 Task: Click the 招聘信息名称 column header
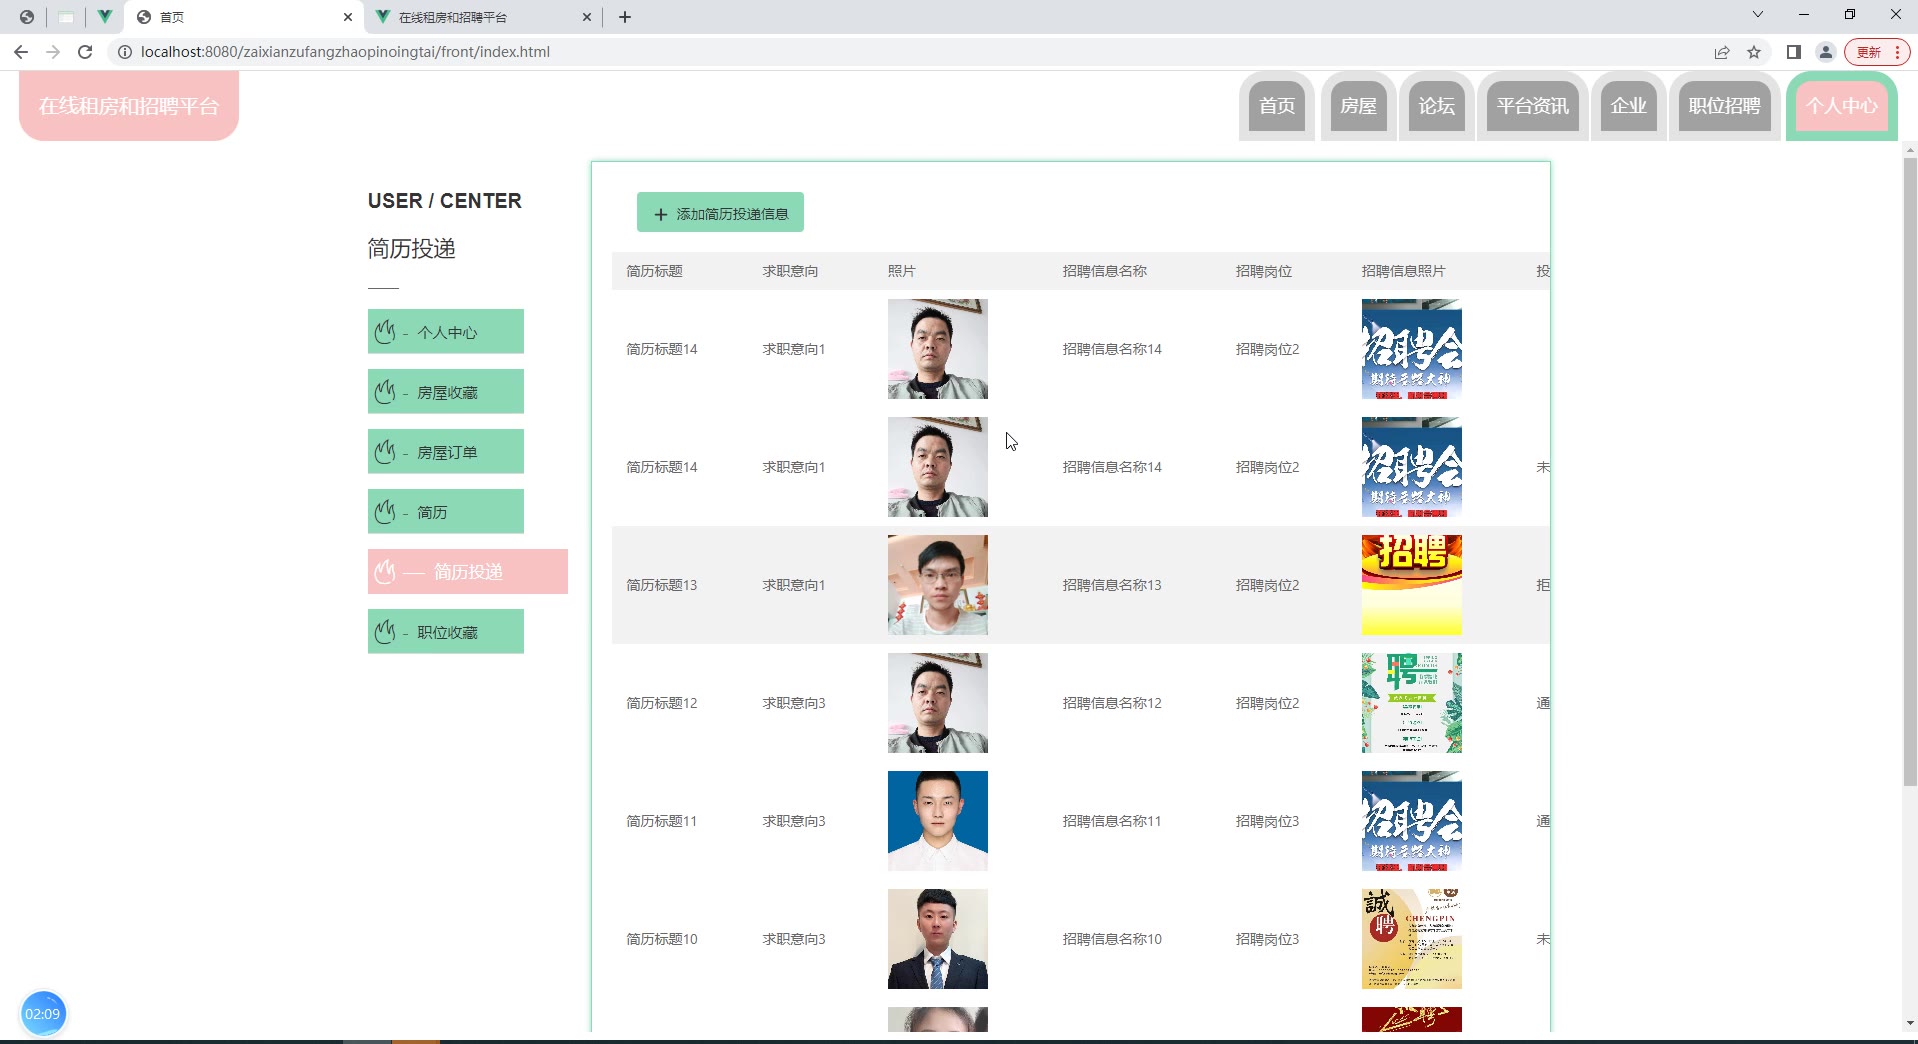tap(1104, 271)
